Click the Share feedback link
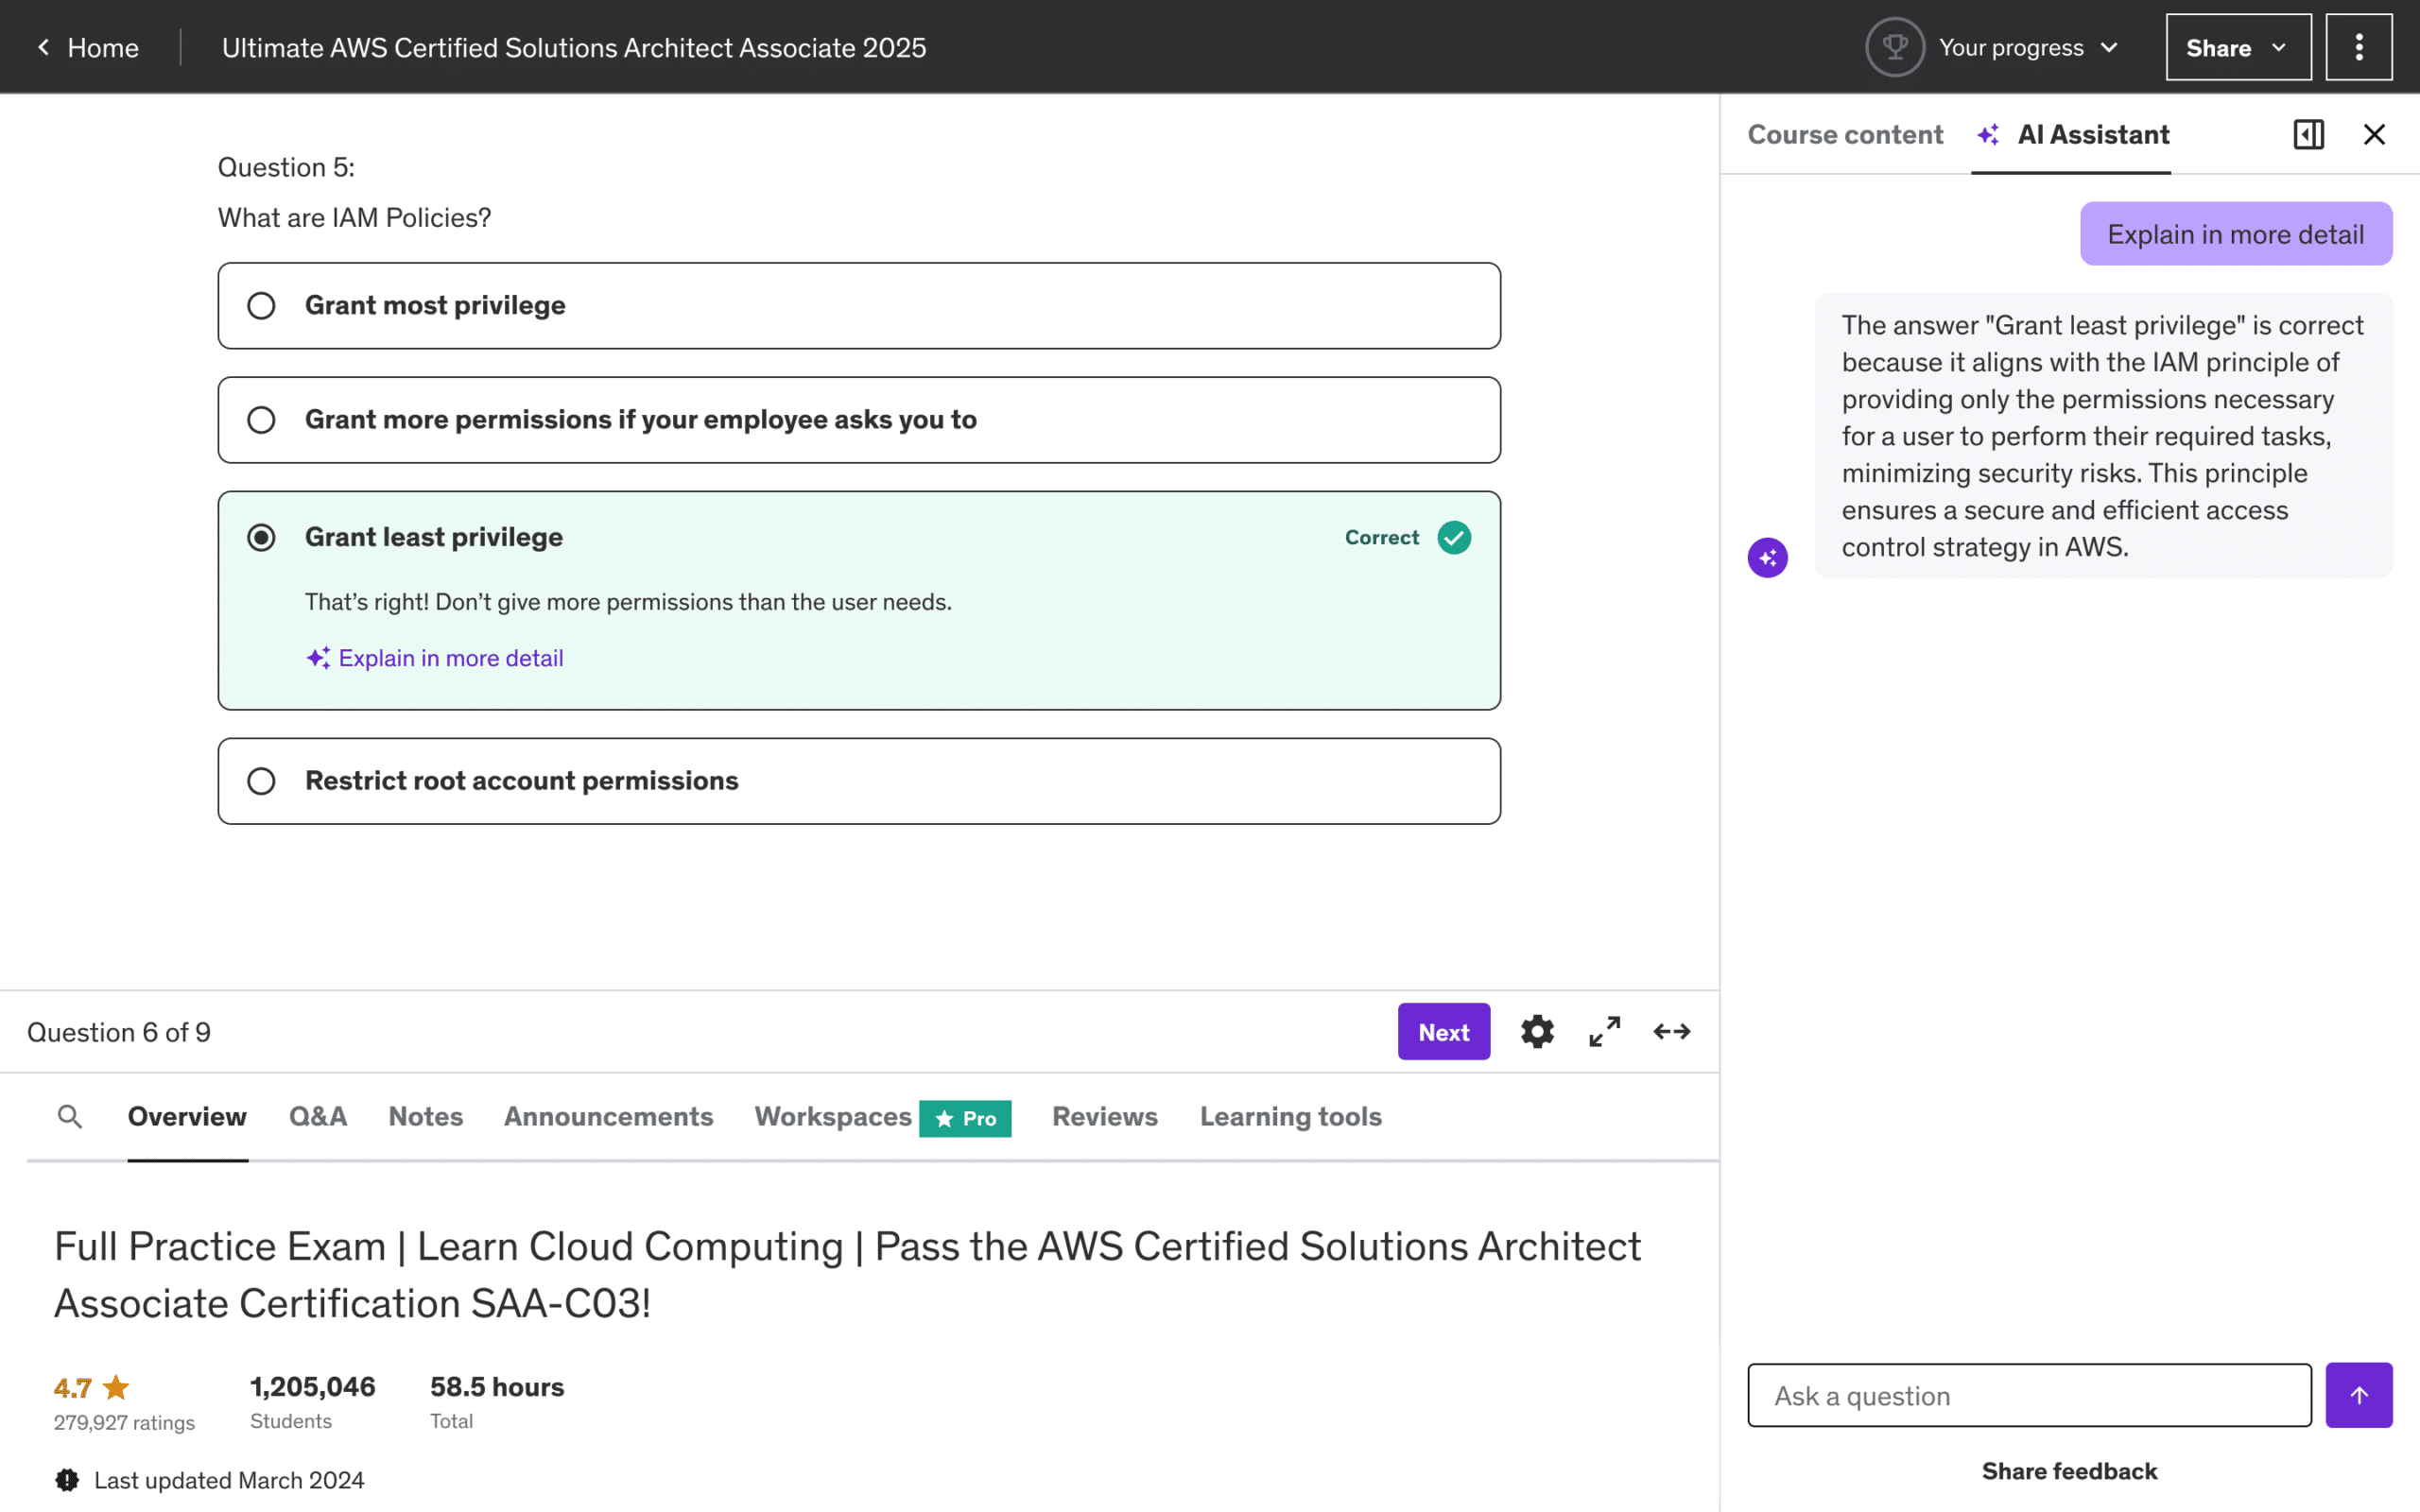 coord(2069,1471)
